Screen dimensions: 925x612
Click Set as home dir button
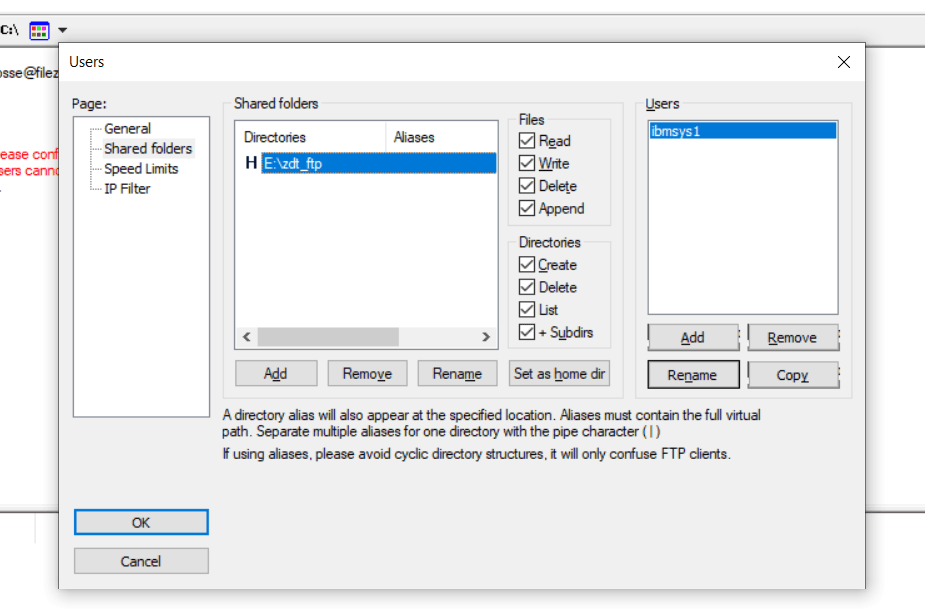(x=559, y=374)
